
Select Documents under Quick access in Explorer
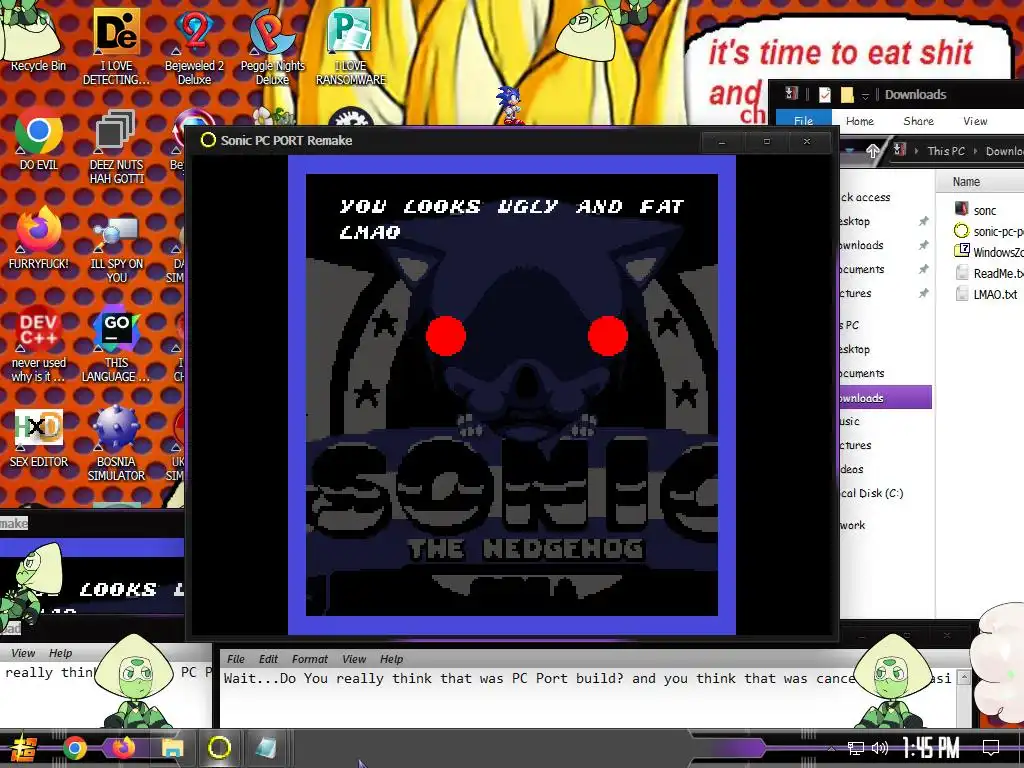[x=862, y=269]
